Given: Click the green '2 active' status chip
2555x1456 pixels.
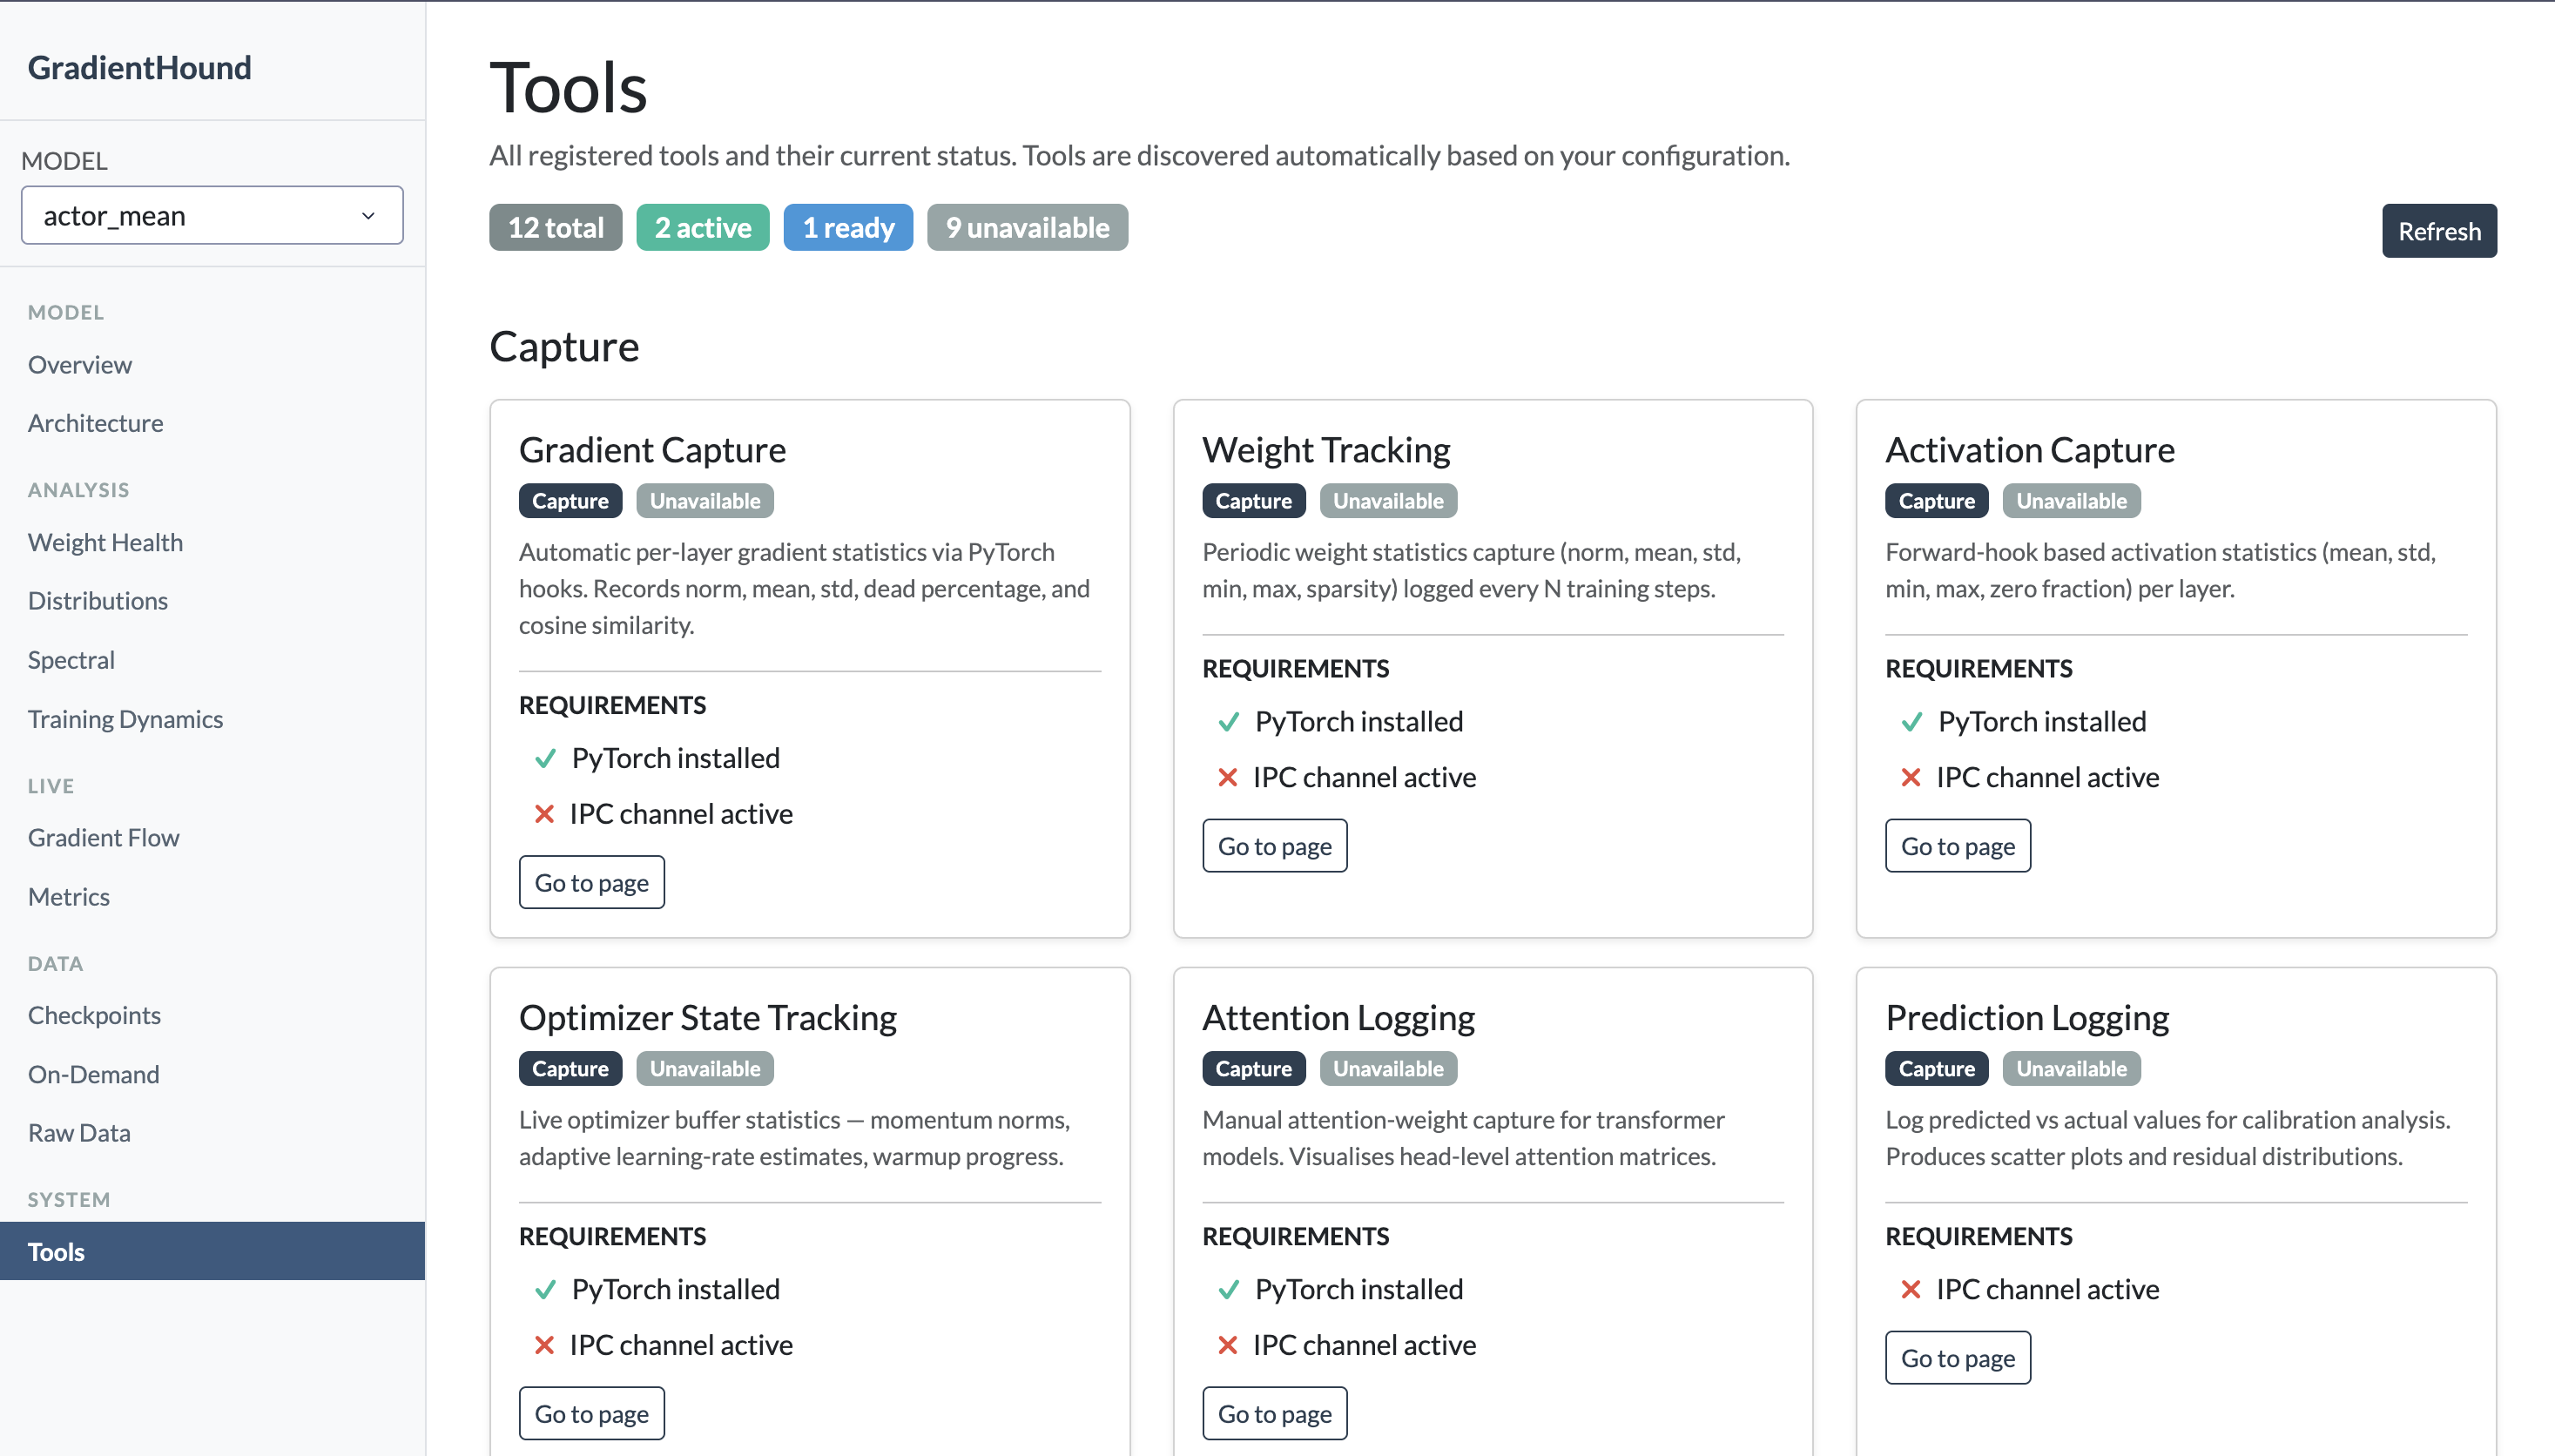Looking at the screenshot, I should point(702,227).
